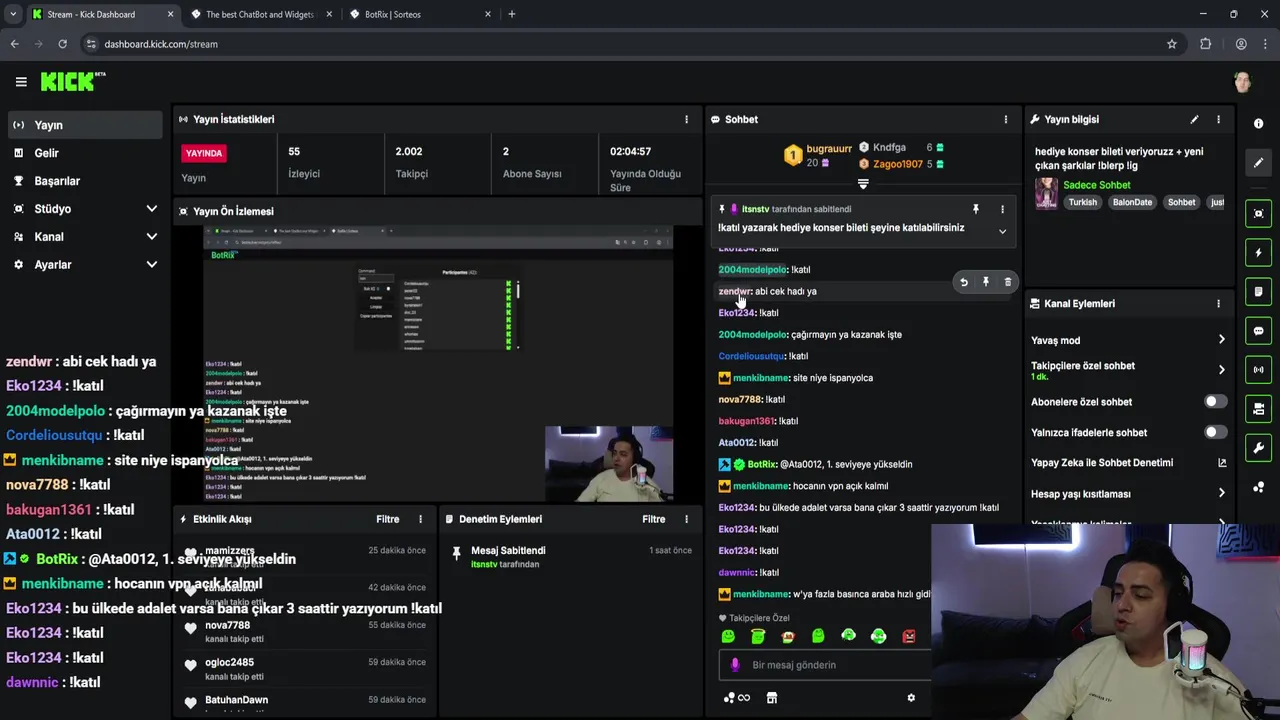Expand Ayarlar sidebar section
1280x720 pixels.
pos(151,265)
